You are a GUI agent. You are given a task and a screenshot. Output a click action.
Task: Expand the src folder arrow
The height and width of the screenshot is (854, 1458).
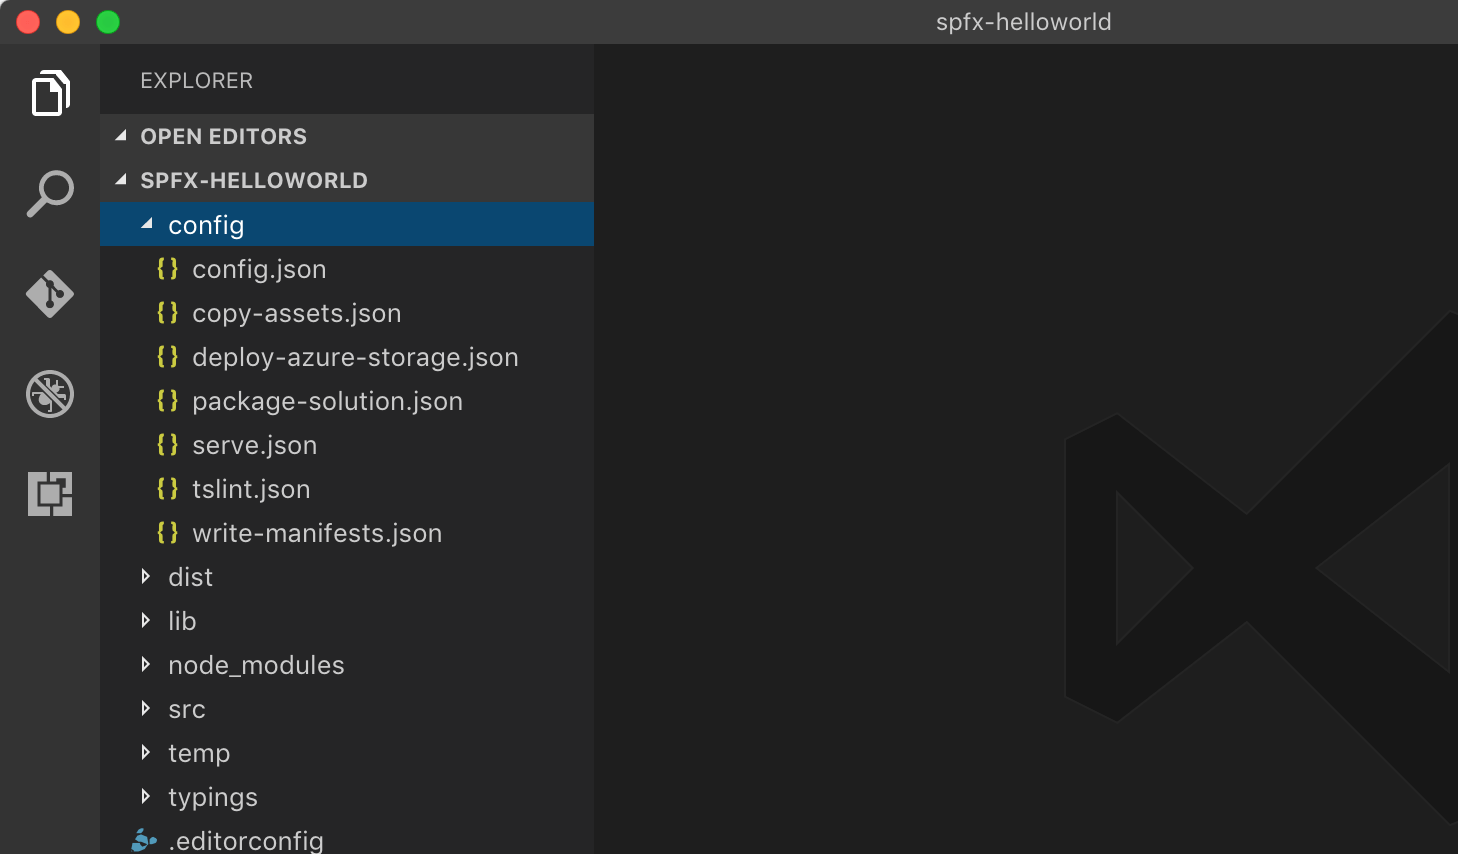pyautogui.click(x=146, y=708)
